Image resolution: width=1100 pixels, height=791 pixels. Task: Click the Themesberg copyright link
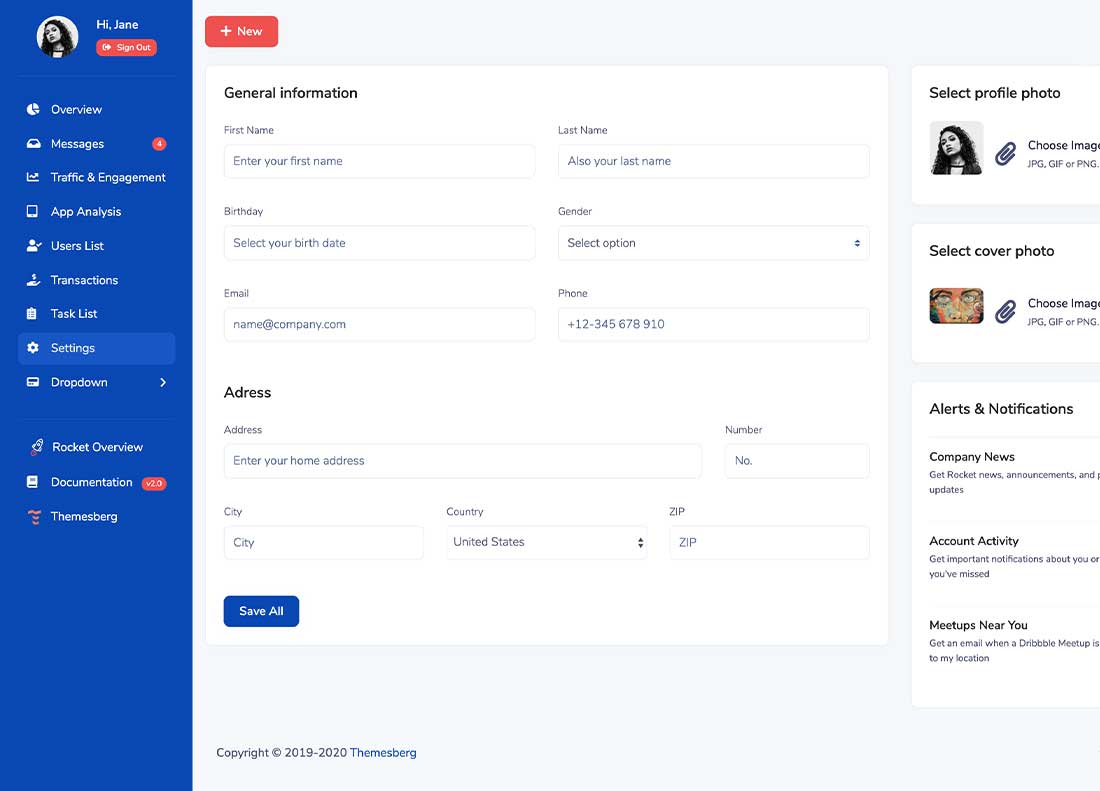tap(383, 752)
